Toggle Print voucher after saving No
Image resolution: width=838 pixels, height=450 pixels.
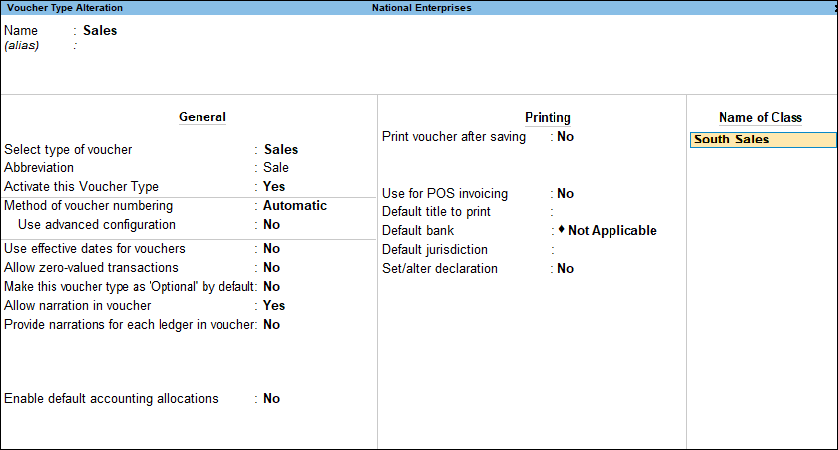pyautogui.click(x=565, y=137)
